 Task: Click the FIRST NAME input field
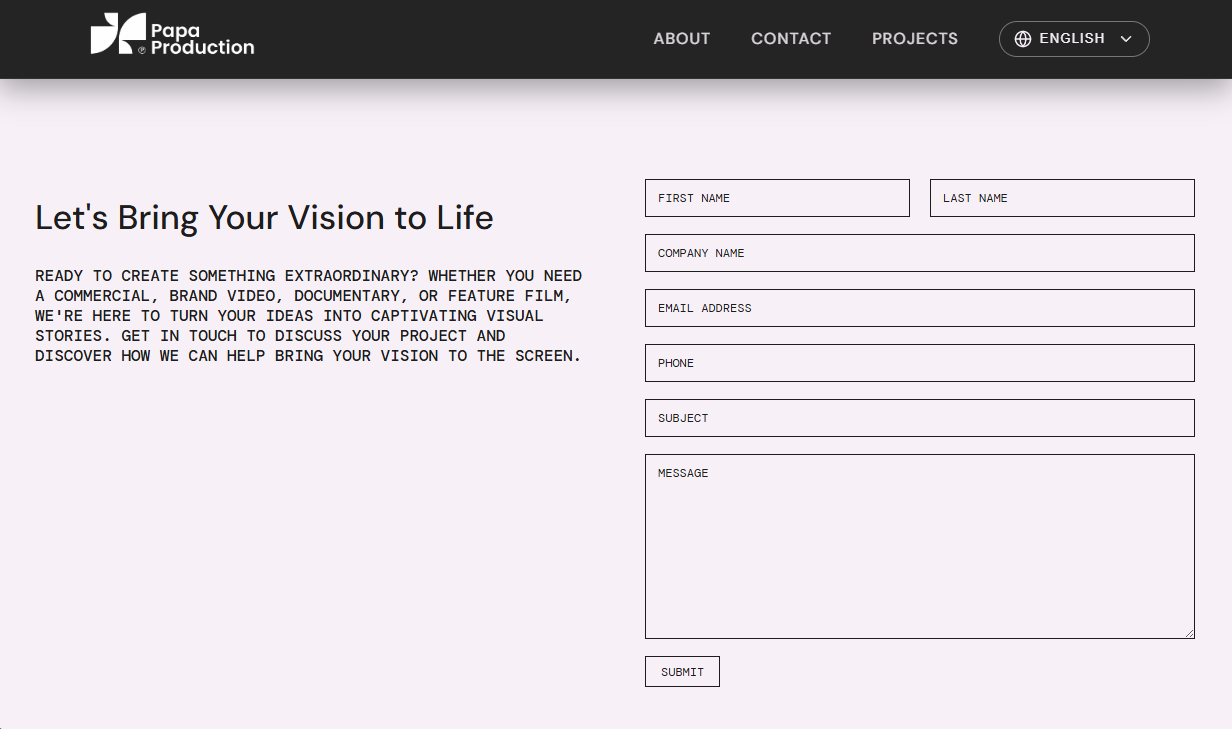point(777,198)
